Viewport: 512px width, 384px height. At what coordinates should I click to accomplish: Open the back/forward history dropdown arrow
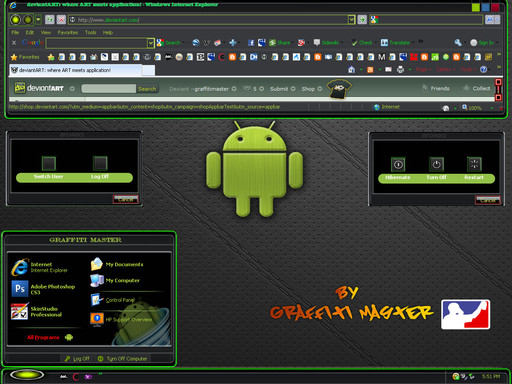[39, 20]
